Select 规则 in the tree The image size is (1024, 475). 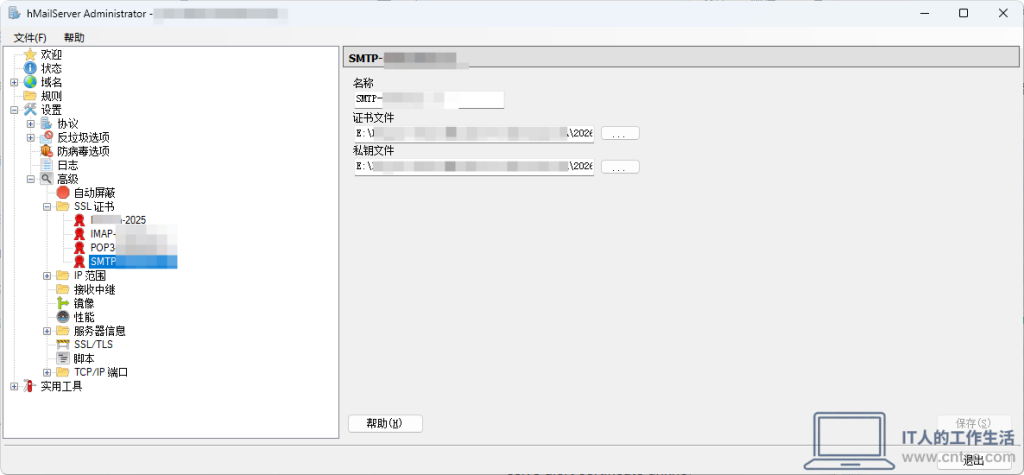[x=51, y=96]
